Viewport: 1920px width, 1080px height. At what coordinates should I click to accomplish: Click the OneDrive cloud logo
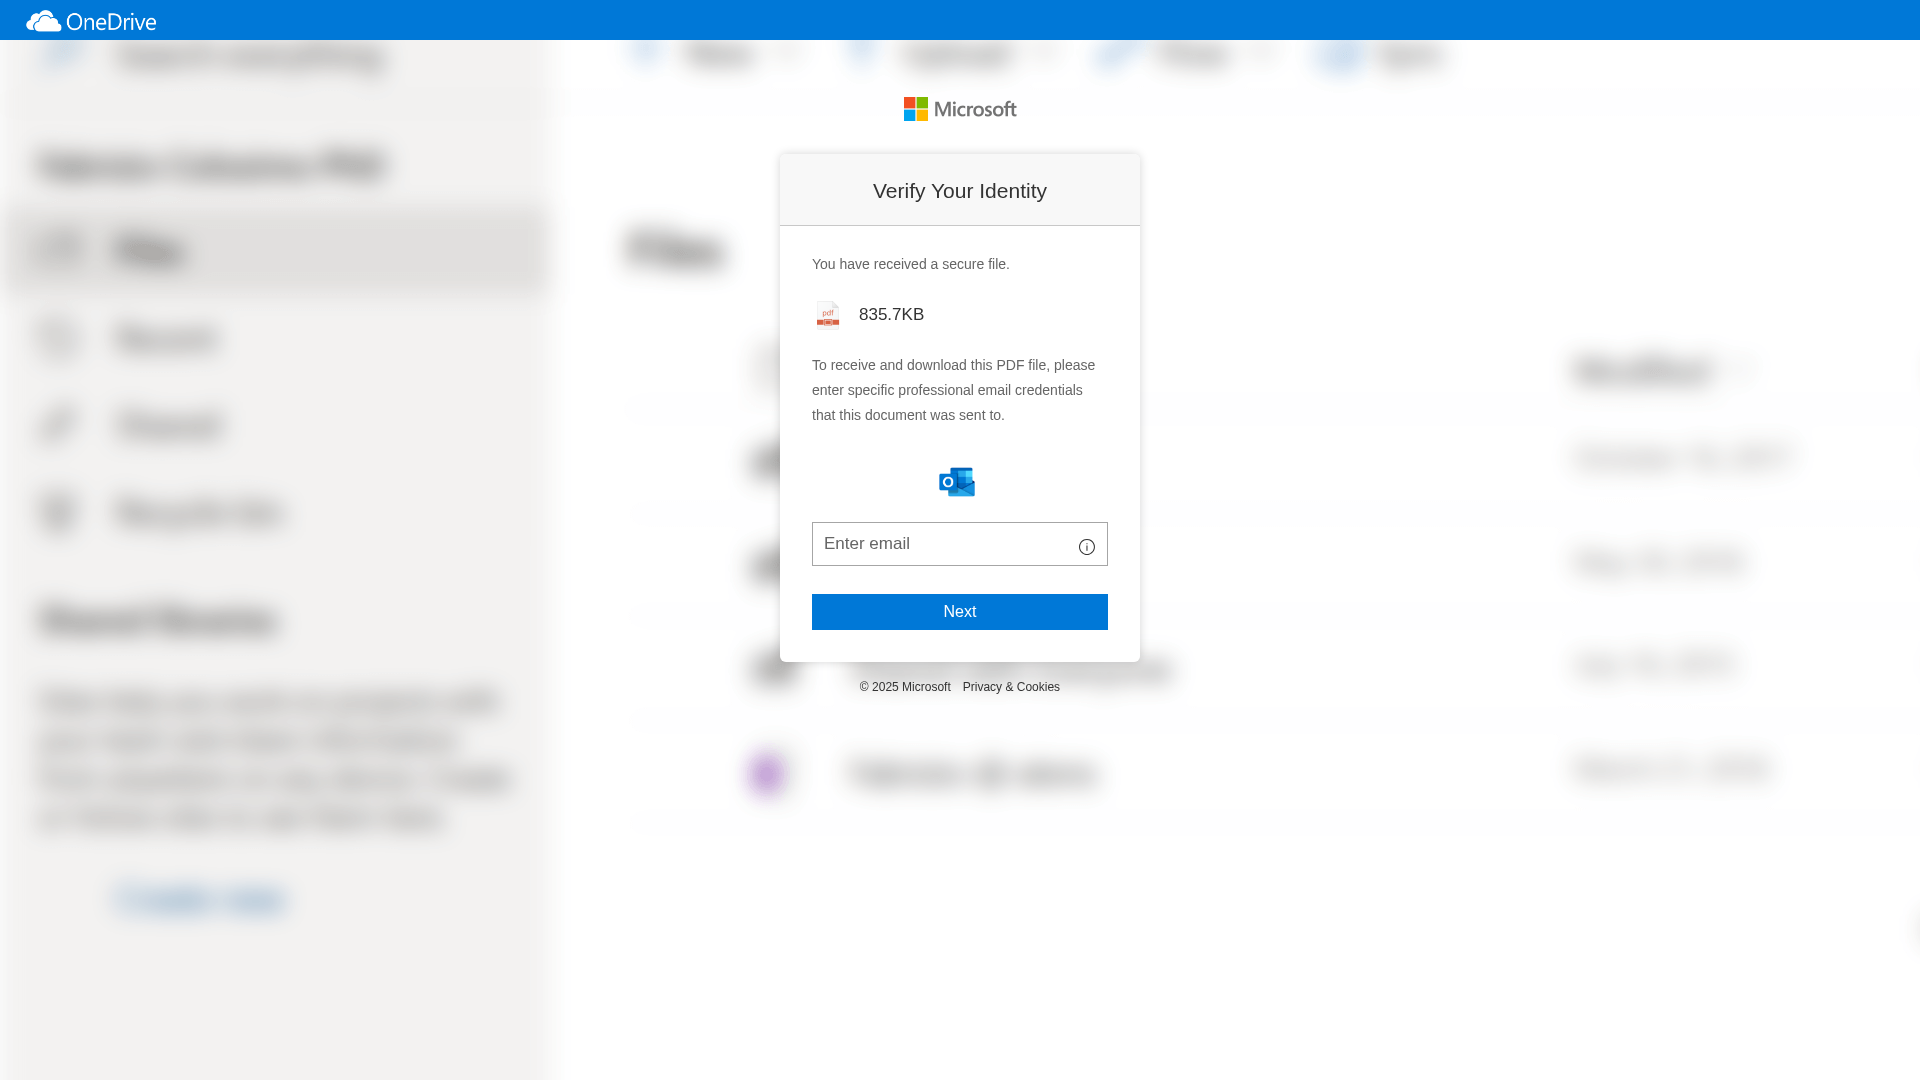[x=44, y=21]
